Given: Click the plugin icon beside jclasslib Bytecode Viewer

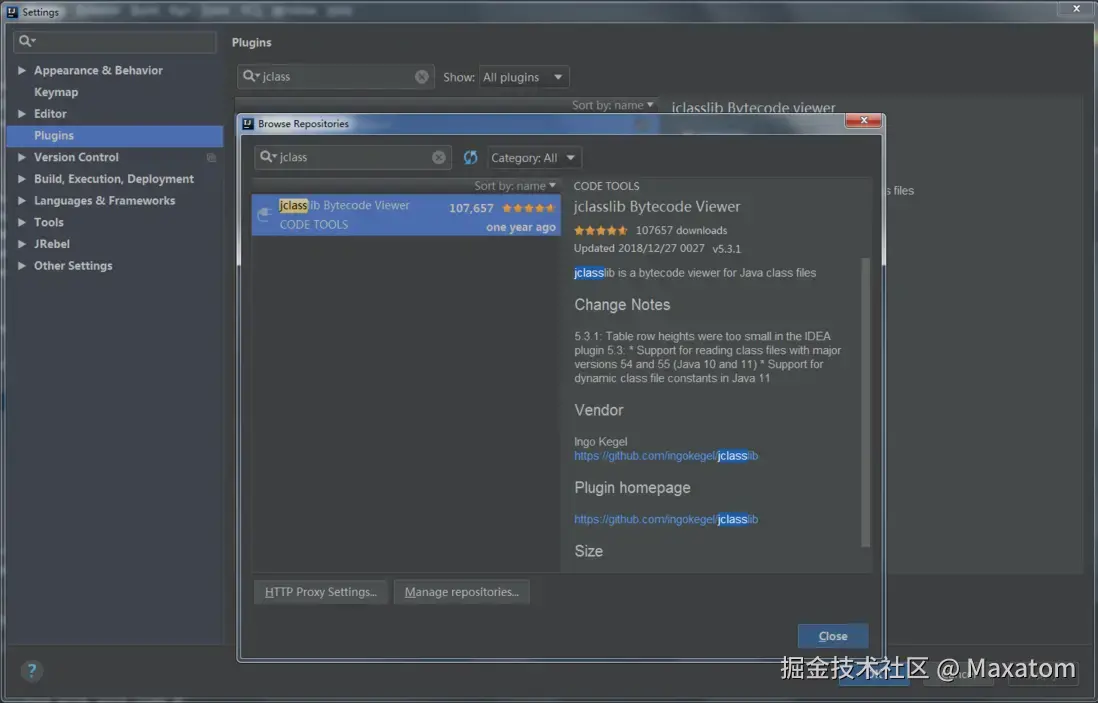Looking at the screenshot, I should click(264, 214).
